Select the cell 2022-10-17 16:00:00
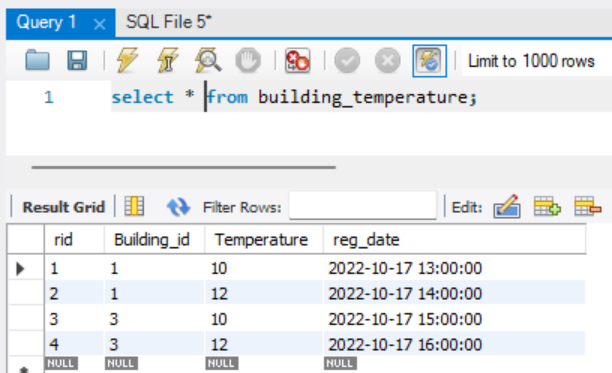Image resolution: width=612 pixels, height=373 pixels. coord(455,344)
